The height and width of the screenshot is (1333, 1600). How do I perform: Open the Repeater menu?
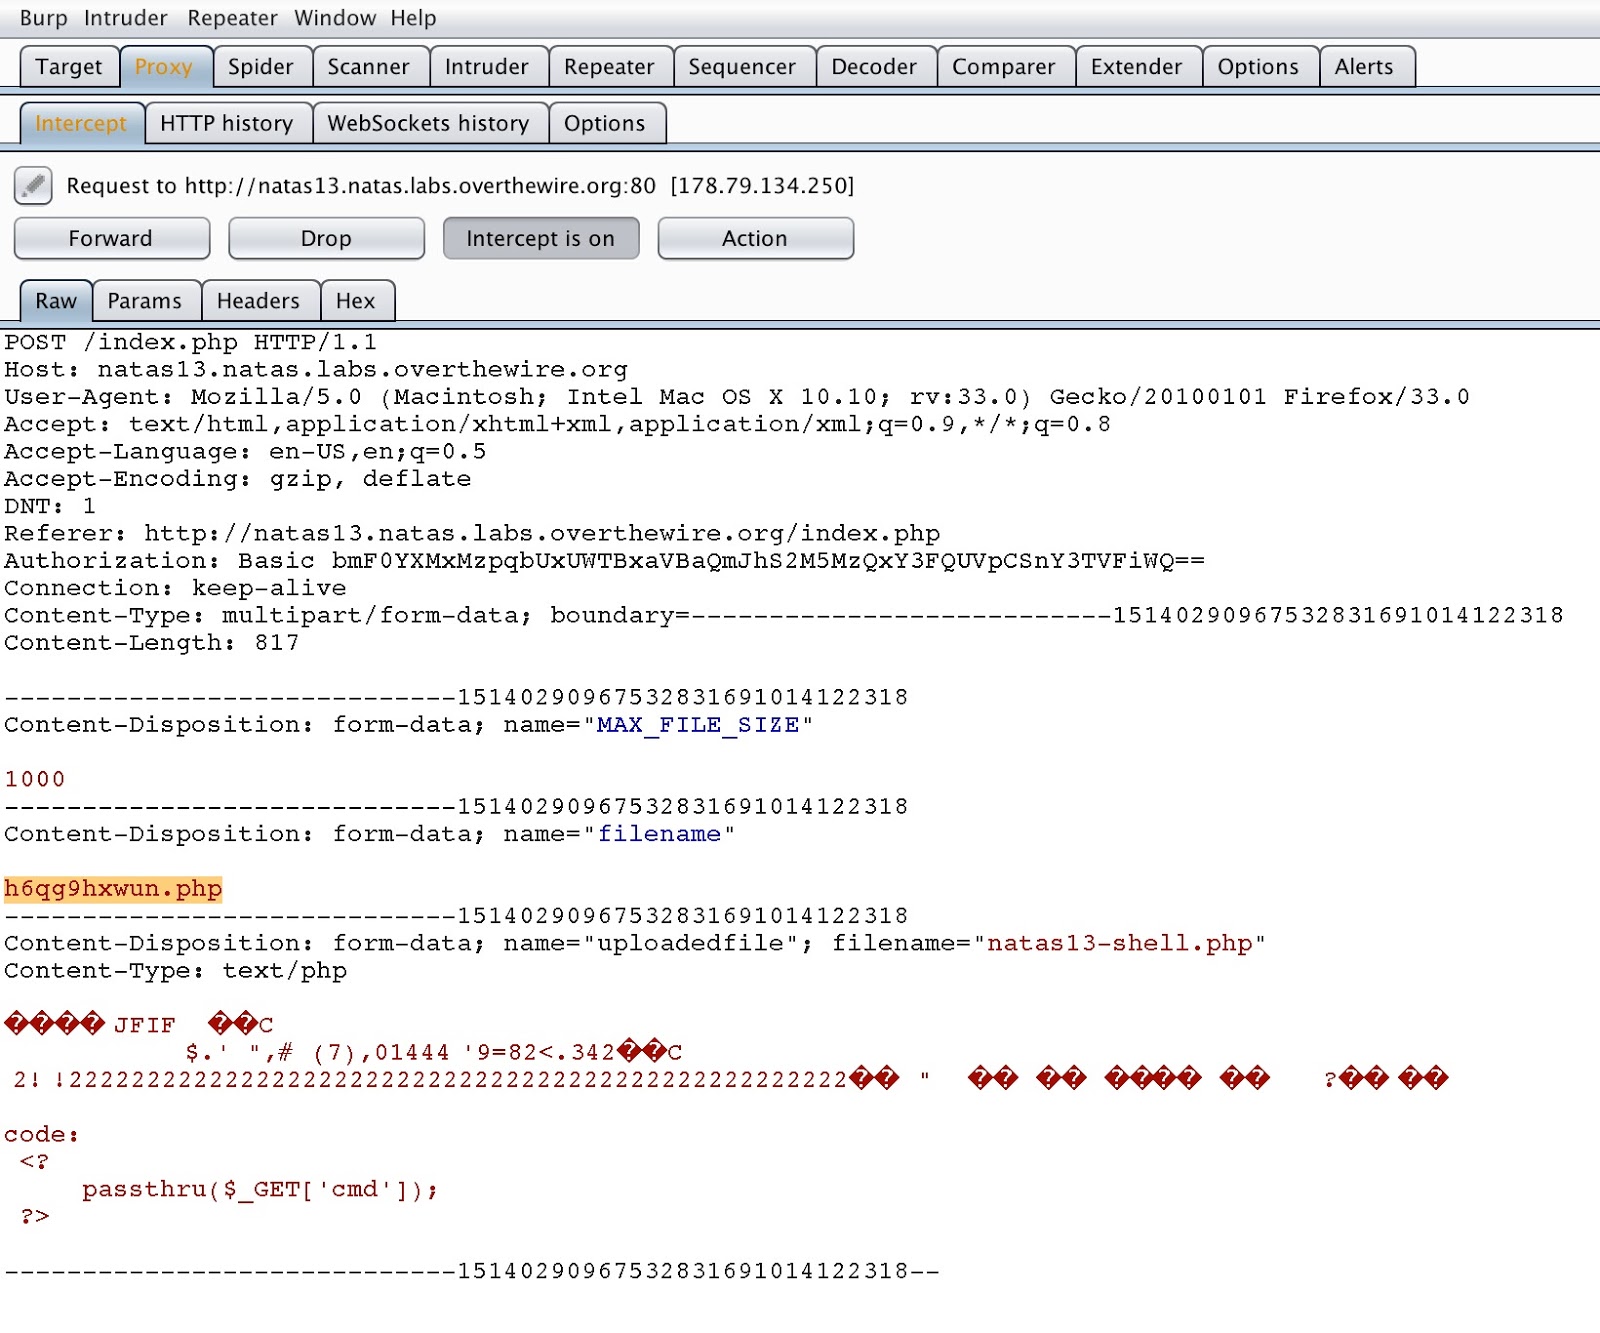pos(232,18)
